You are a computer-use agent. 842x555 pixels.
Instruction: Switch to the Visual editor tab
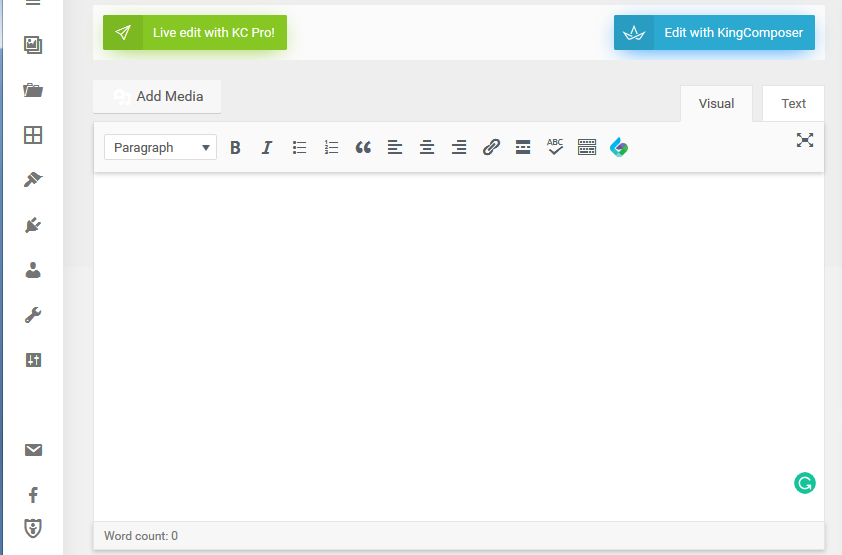coord(716,104)
